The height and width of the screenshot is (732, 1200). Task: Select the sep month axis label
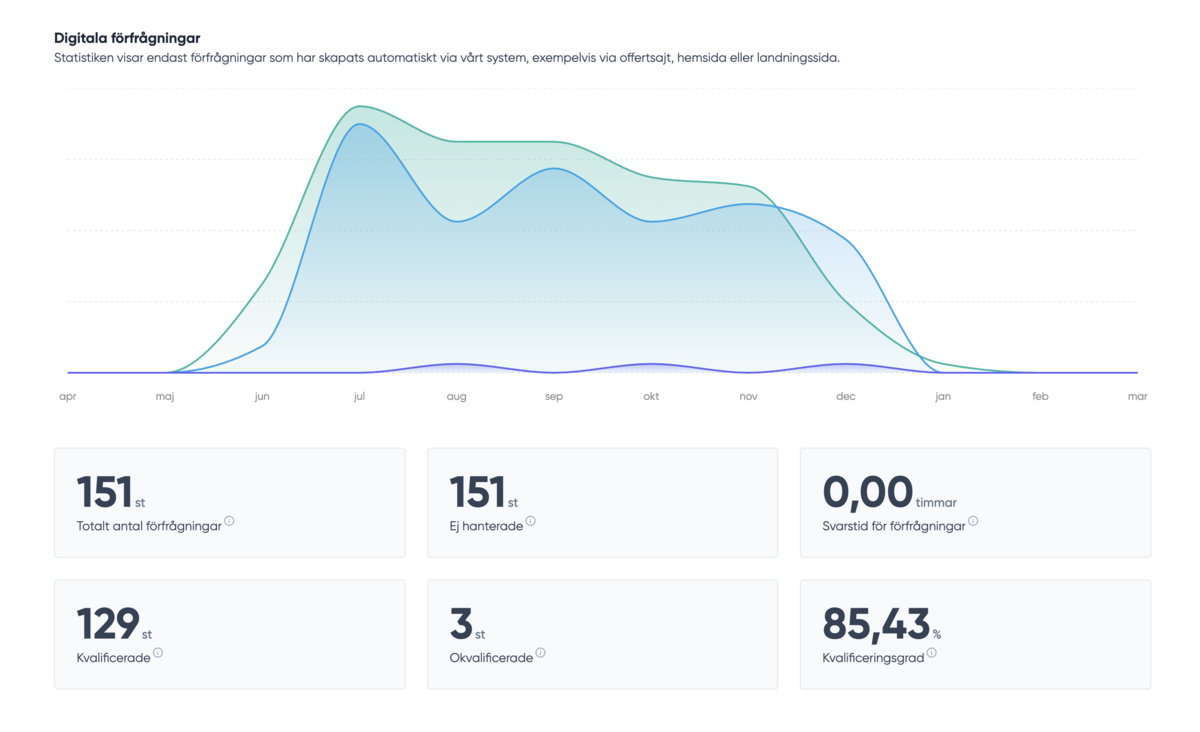tap(554, 397)
